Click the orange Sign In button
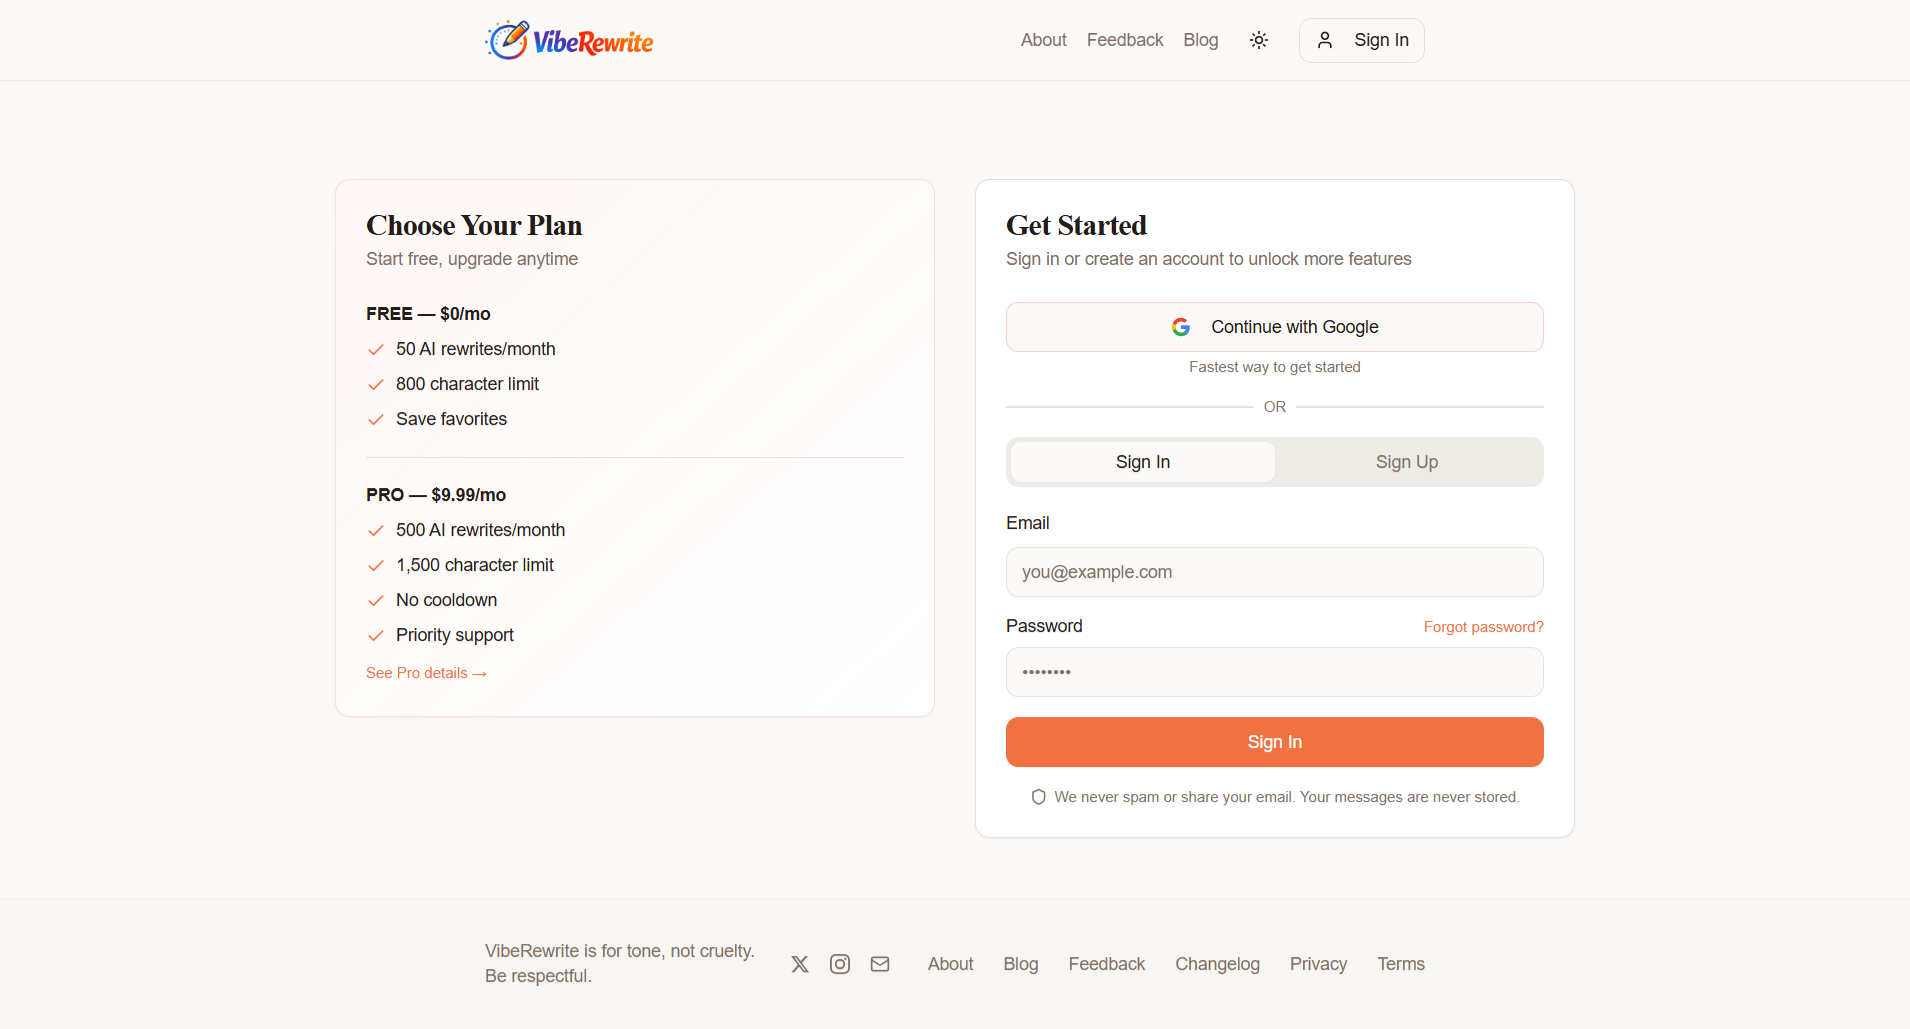The width and height of the screenshot is (1910, 1029). (x=1275, y=742)
